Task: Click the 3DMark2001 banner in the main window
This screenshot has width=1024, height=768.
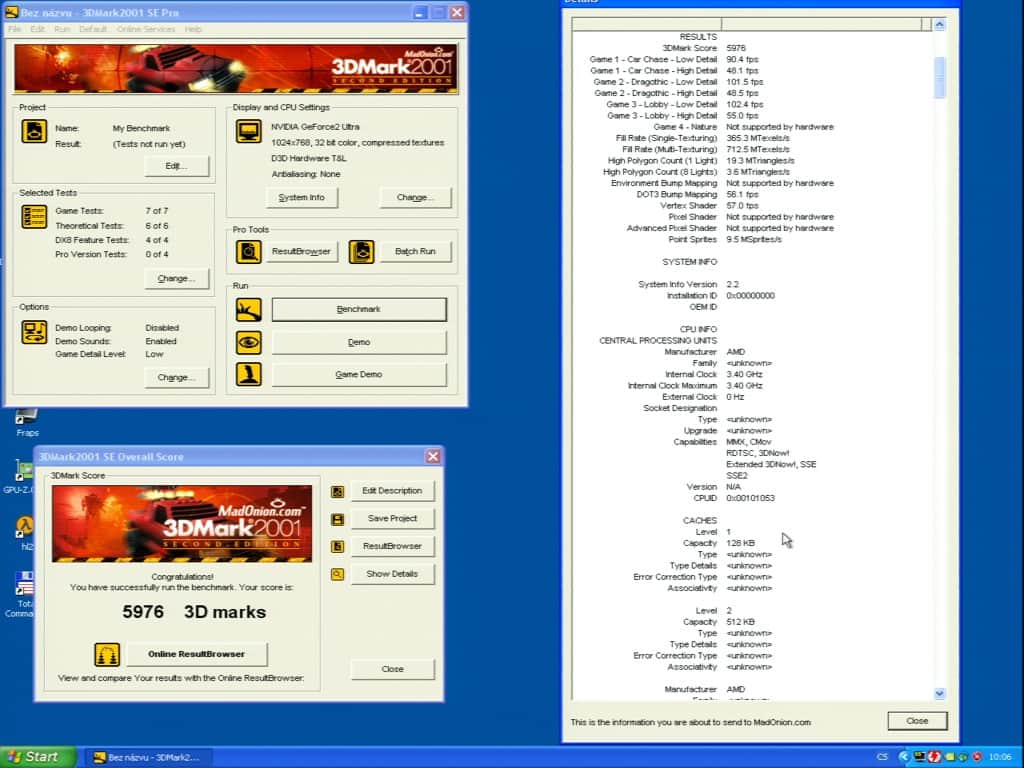Action: (236, 69)
